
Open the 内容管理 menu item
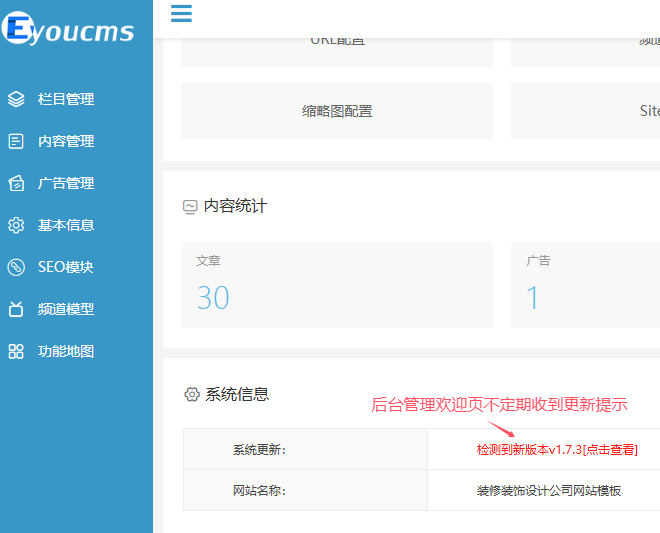tap(66, 141)
